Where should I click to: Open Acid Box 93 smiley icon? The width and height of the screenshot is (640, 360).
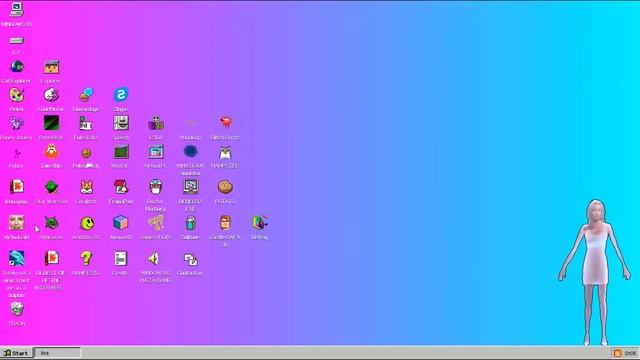[x=87, y=223]
